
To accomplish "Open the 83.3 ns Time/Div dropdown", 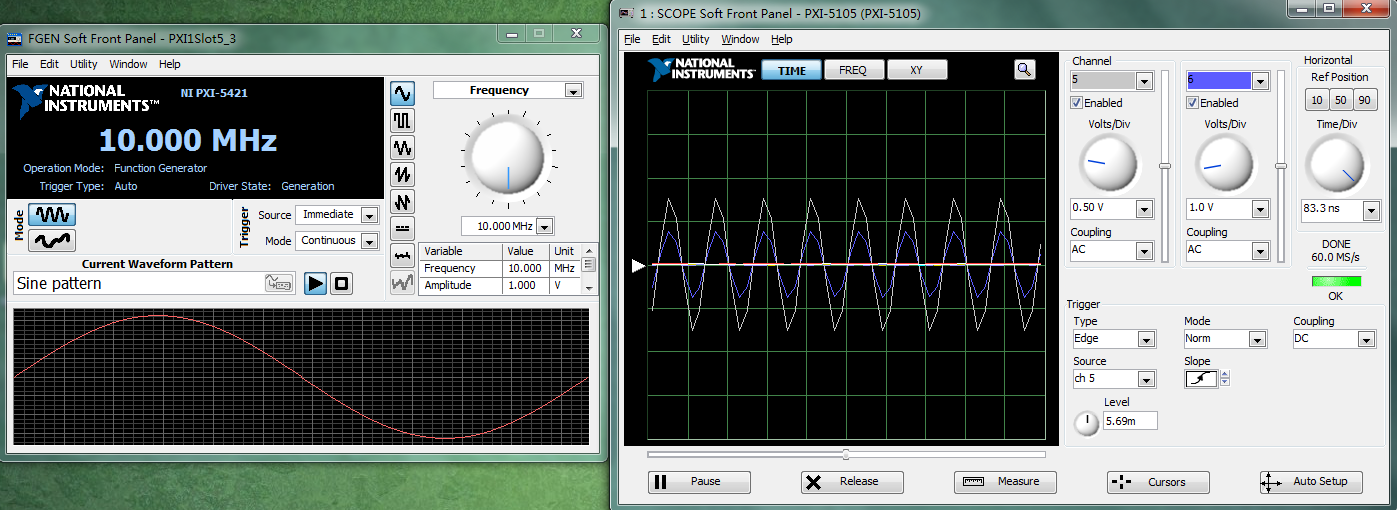I will coord(1370,210).
